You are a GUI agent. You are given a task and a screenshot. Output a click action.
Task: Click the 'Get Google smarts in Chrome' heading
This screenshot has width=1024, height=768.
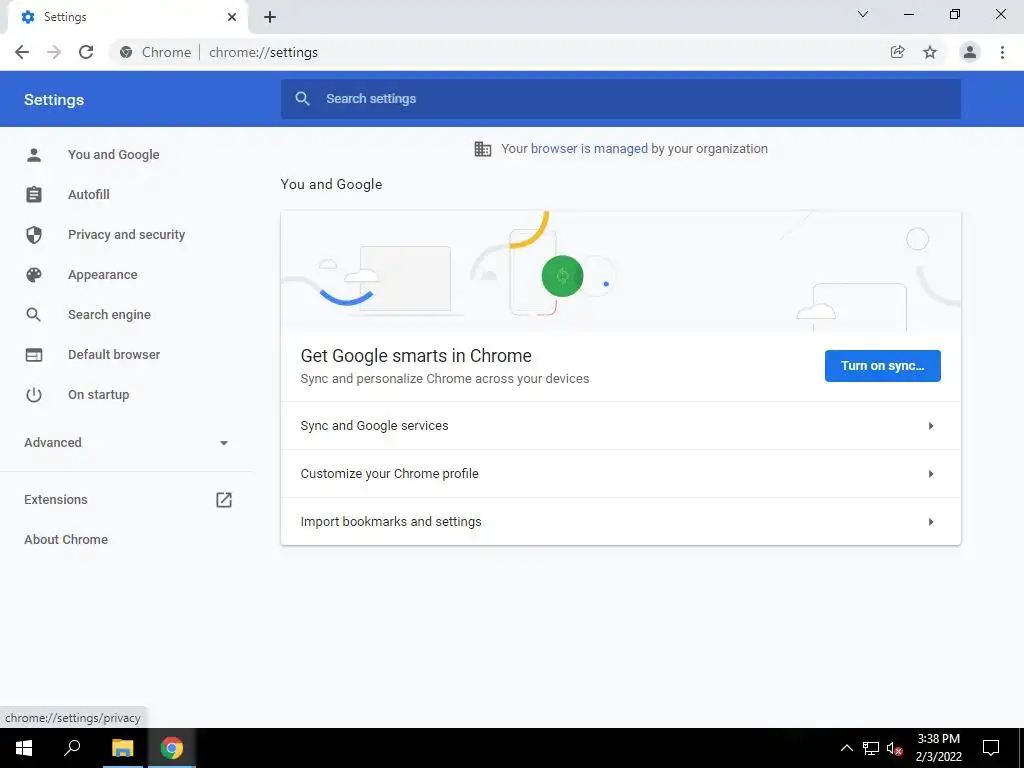pos(416,356)
